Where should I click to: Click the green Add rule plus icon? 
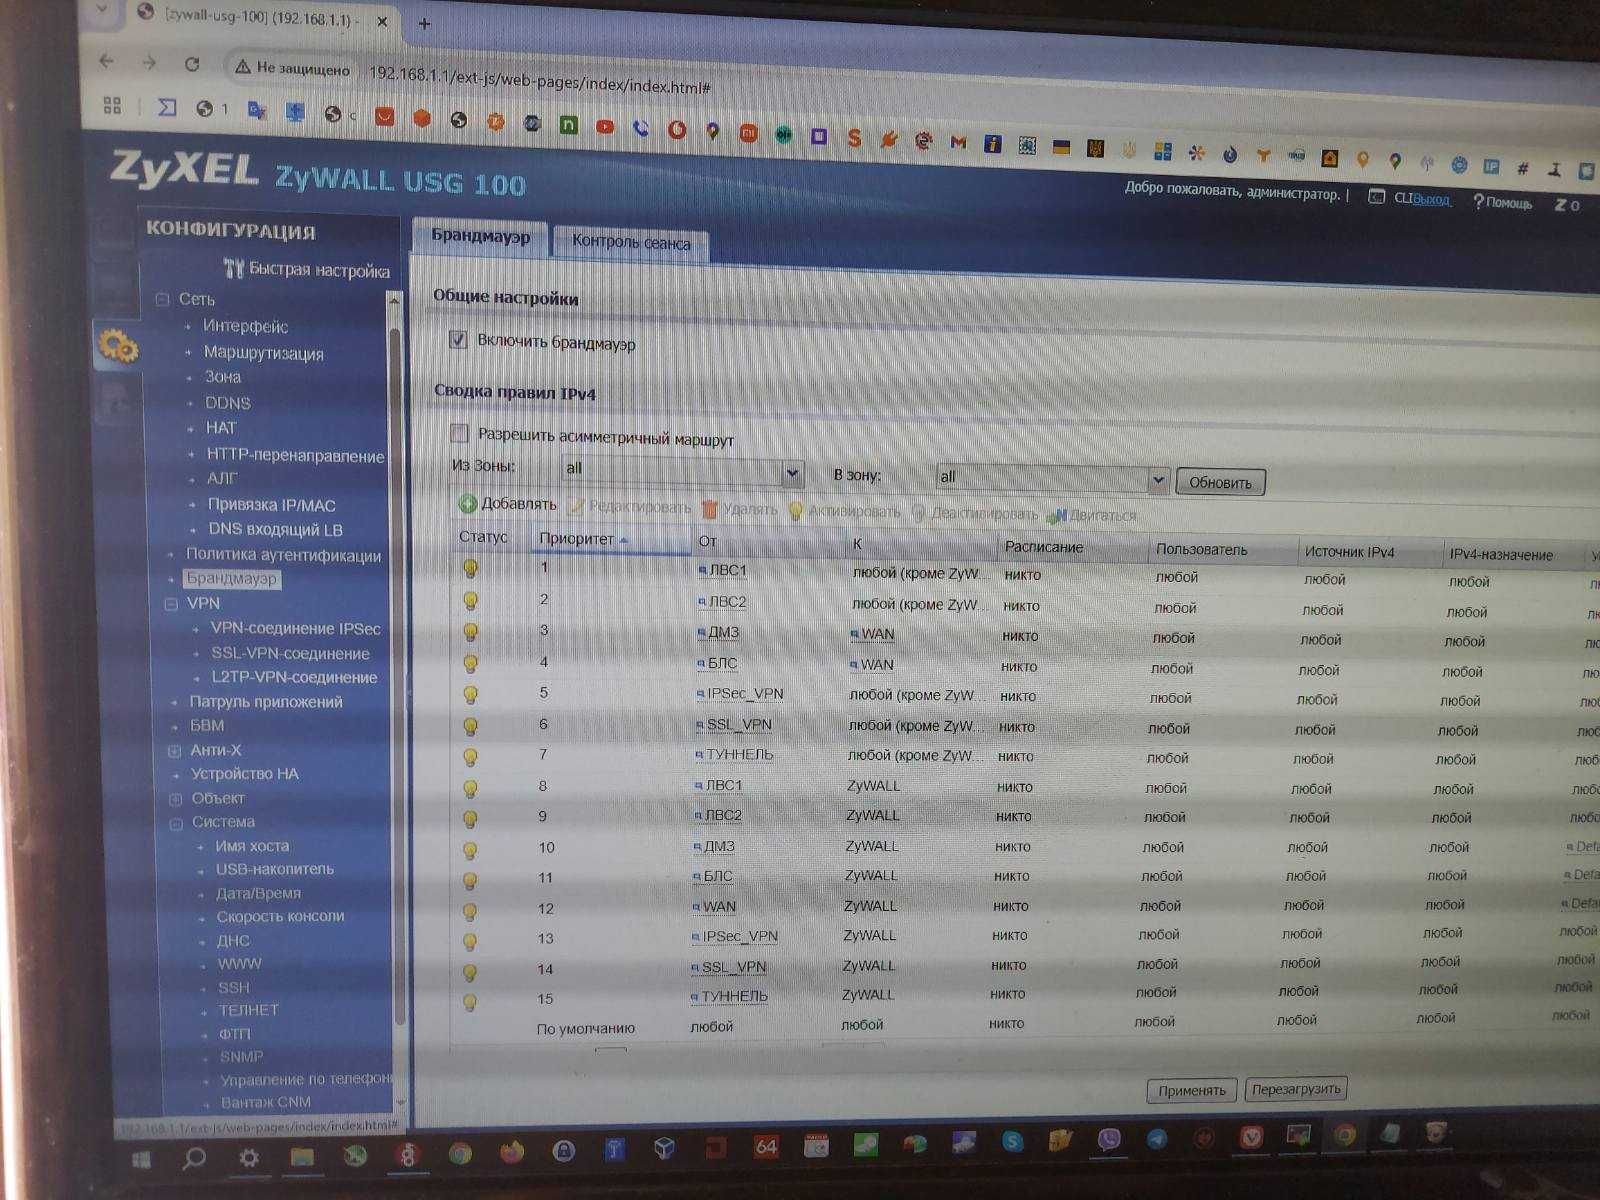click(x=467, y=503)
